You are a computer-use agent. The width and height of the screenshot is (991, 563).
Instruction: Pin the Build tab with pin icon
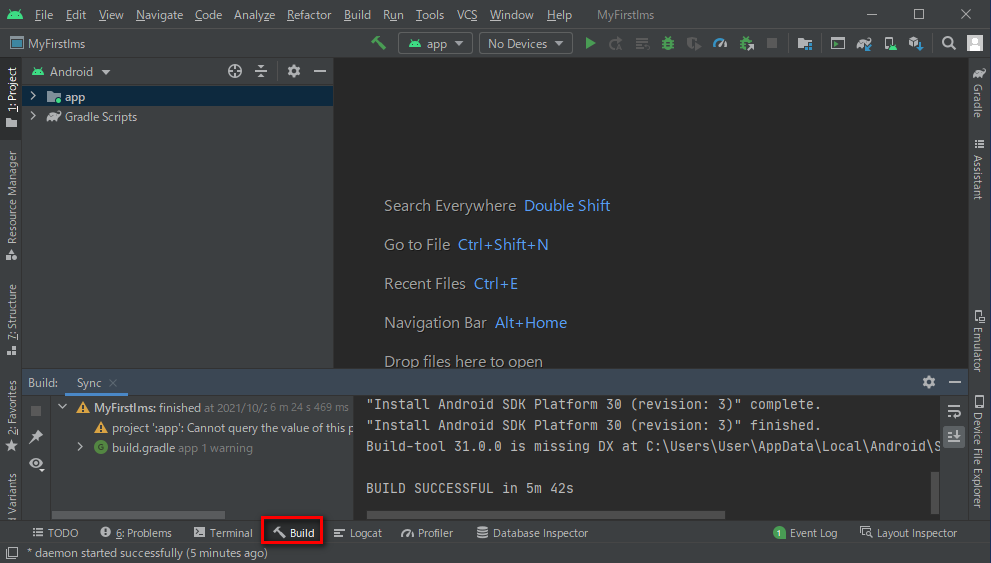point(36,437)
